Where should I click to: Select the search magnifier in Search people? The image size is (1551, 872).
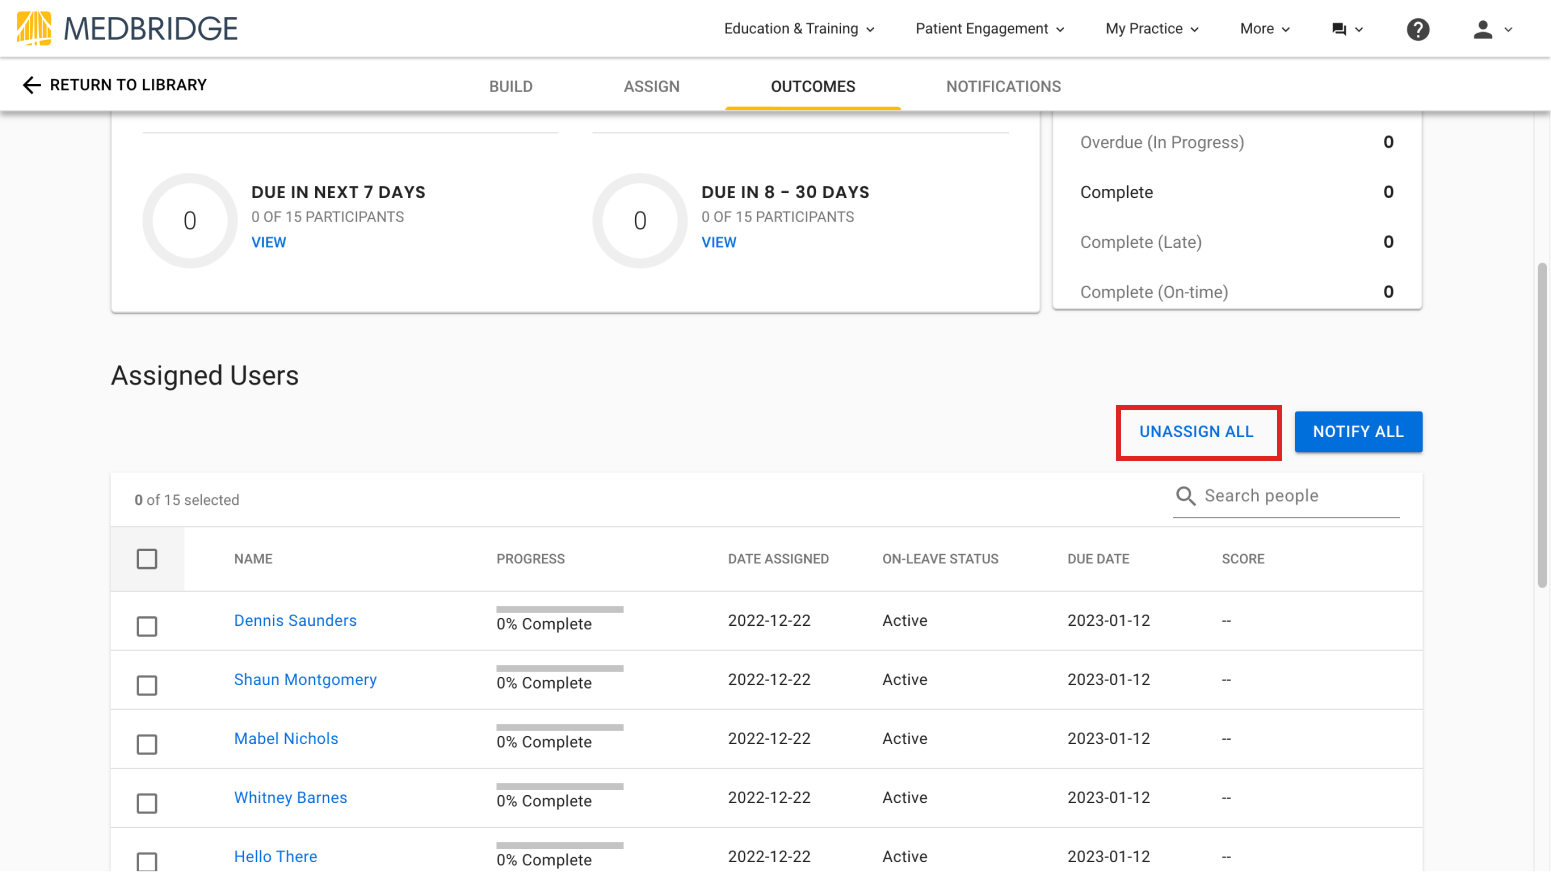1186,495
